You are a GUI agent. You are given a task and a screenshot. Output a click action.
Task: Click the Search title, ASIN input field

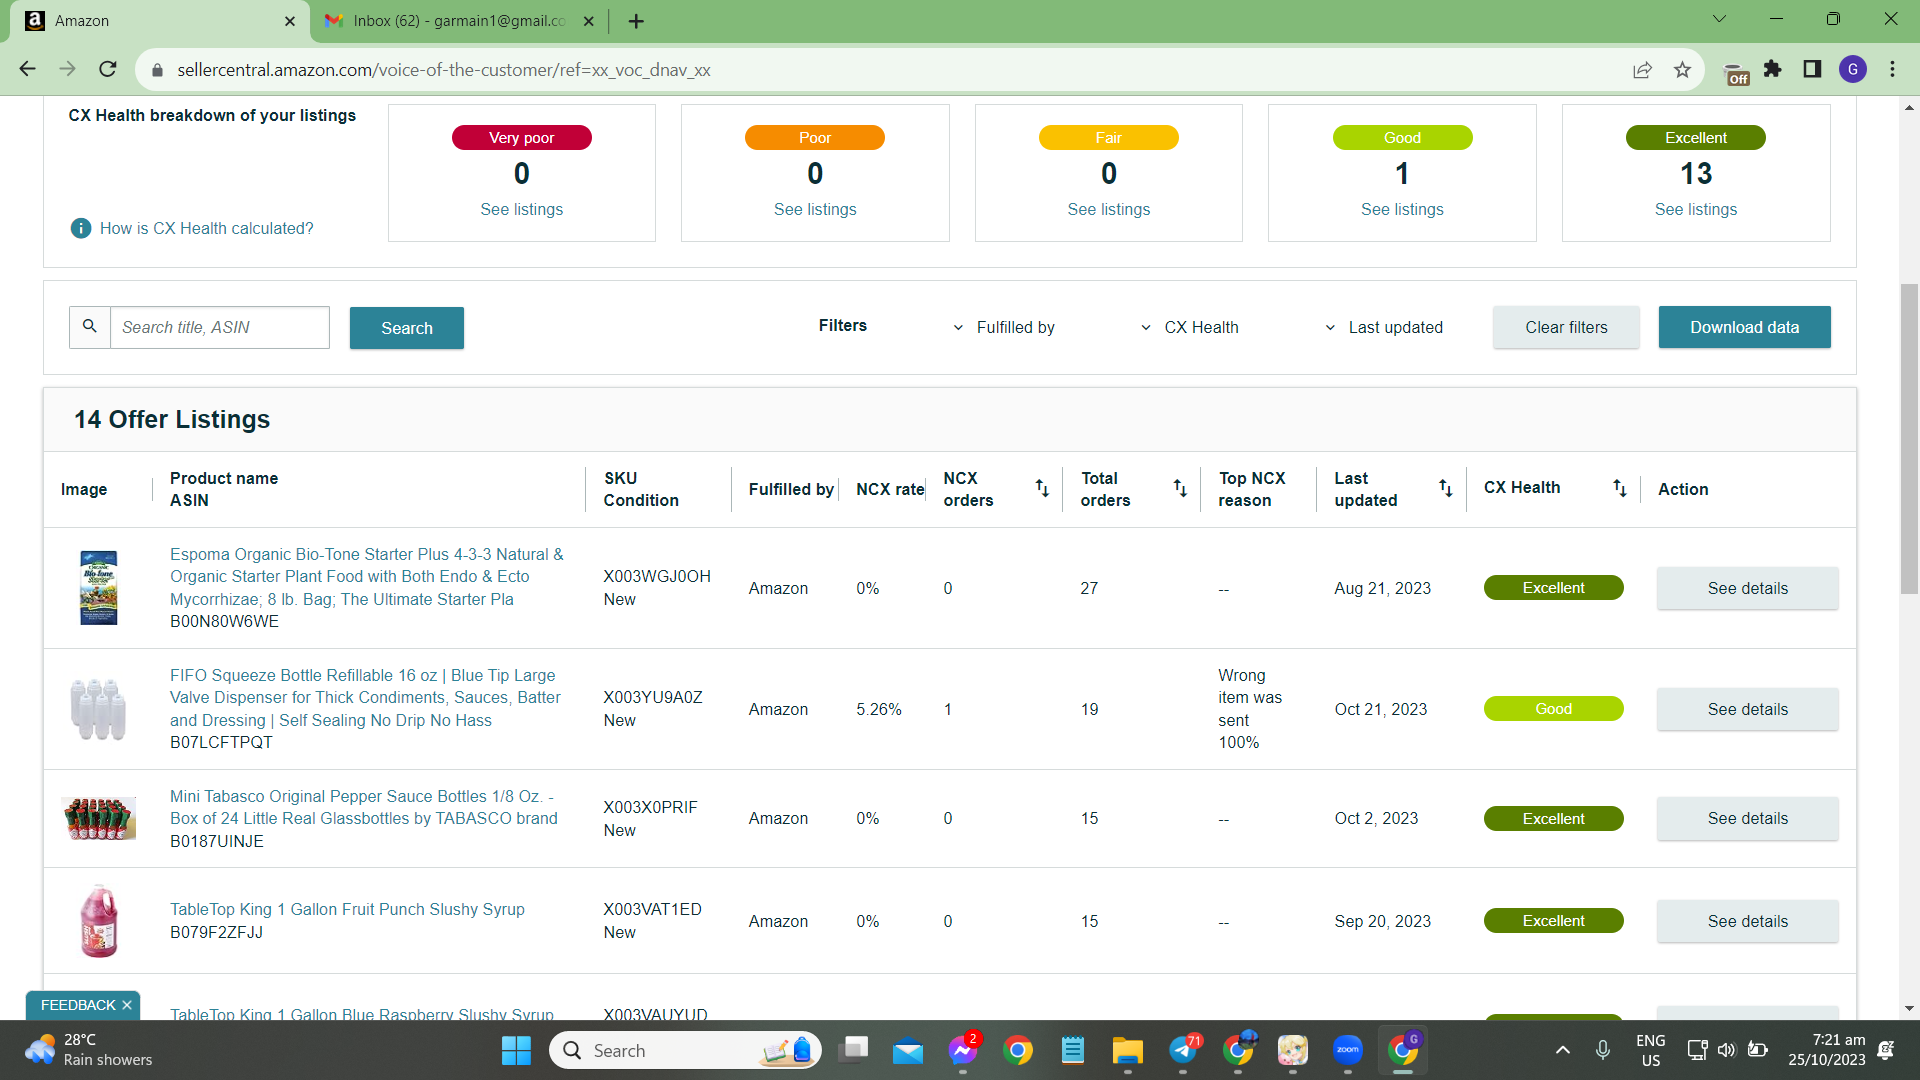[219, 327]
